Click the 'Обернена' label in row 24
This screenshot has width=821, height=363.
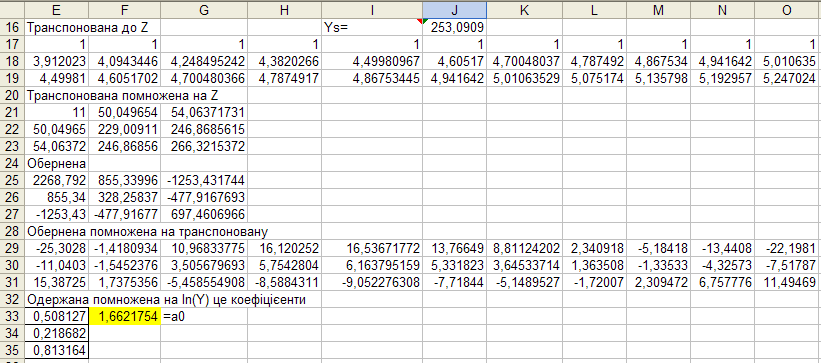pyautogui.click(x=57, y=163)
